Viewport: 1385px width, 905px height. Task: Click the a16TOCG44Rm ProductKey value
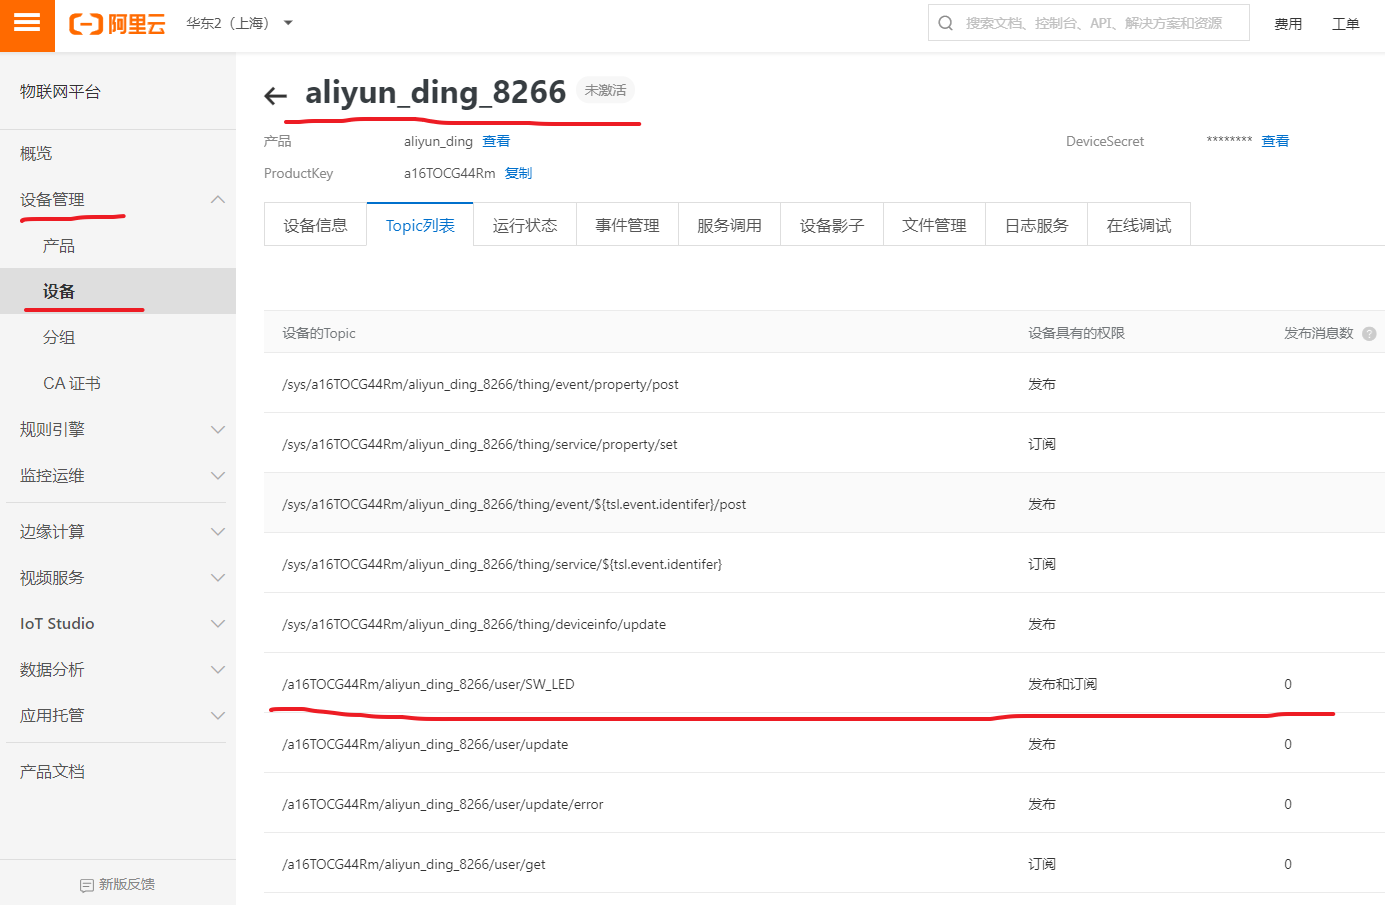click(x=450, y=174)
